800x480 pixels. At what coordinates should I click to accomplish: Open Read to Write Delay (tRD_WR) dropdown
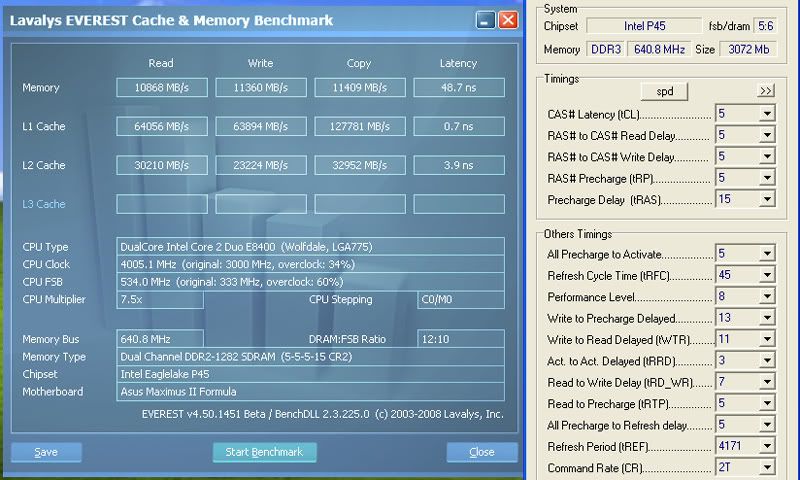pos(767,382)
